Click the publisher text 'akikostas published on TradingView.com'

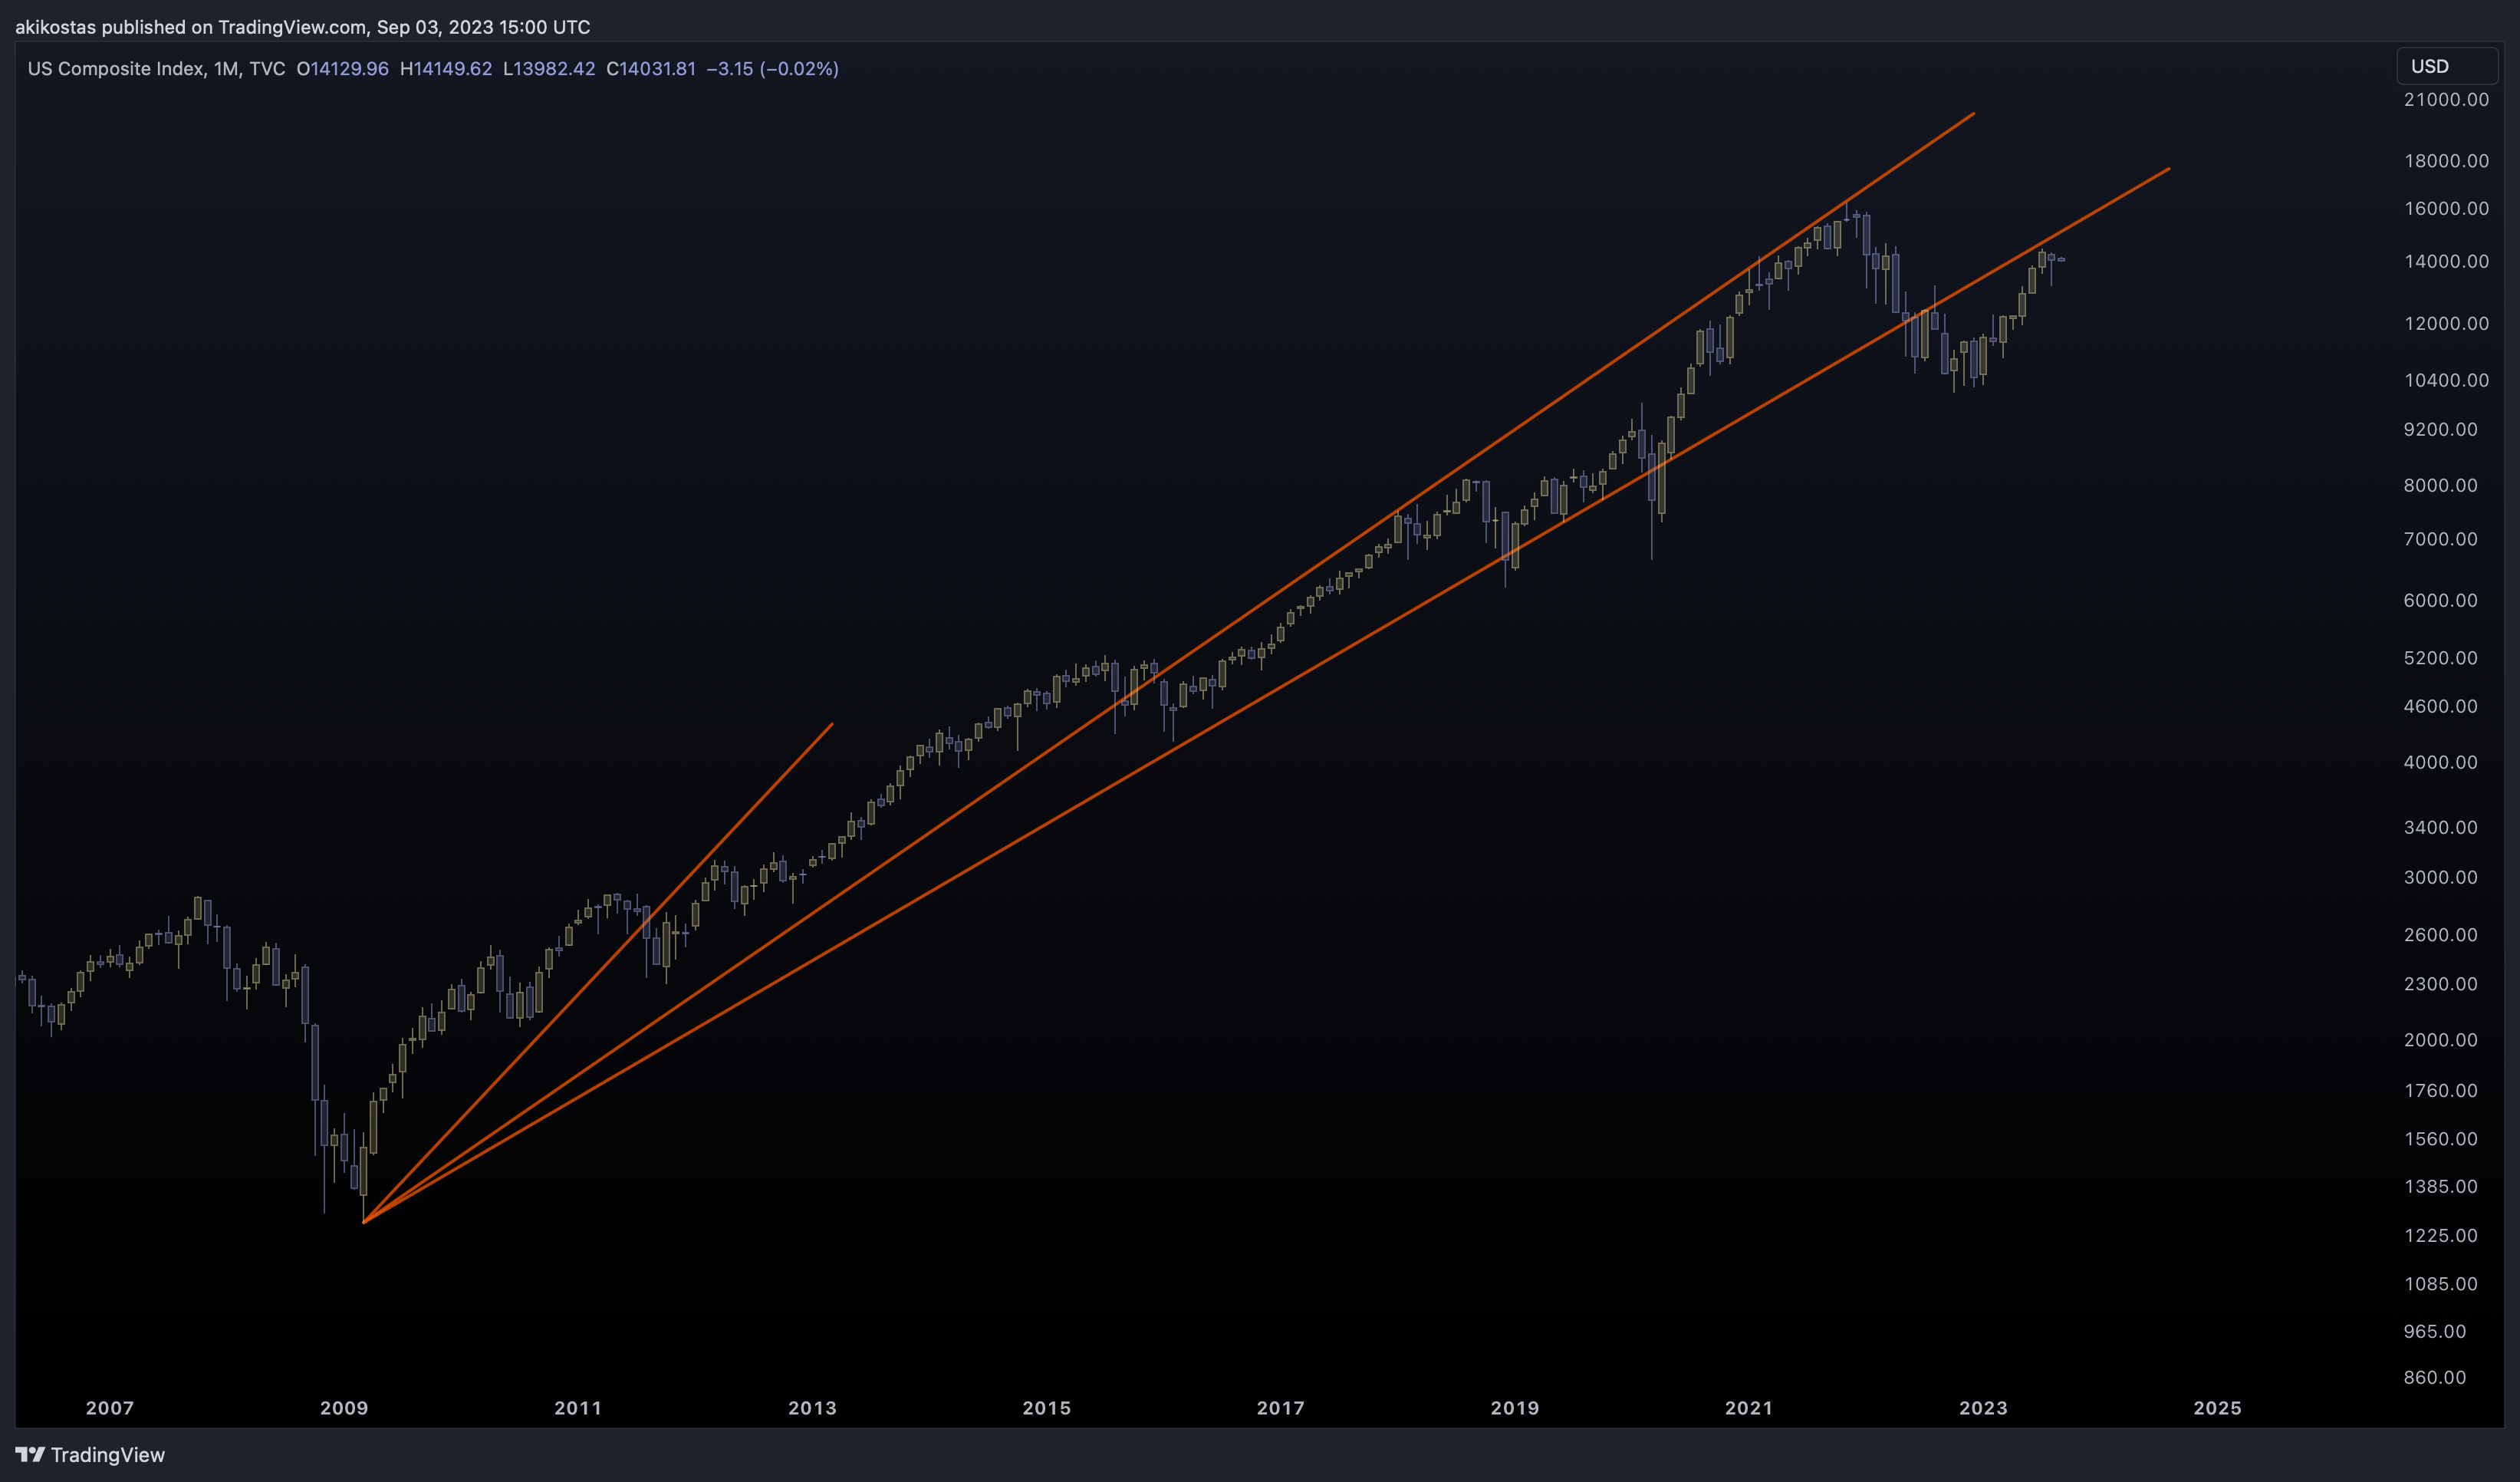coord(190,27)
